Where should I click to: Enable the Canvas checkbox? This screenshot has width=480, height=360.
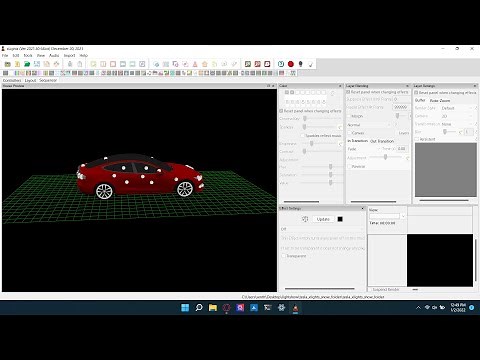point(349,133)
